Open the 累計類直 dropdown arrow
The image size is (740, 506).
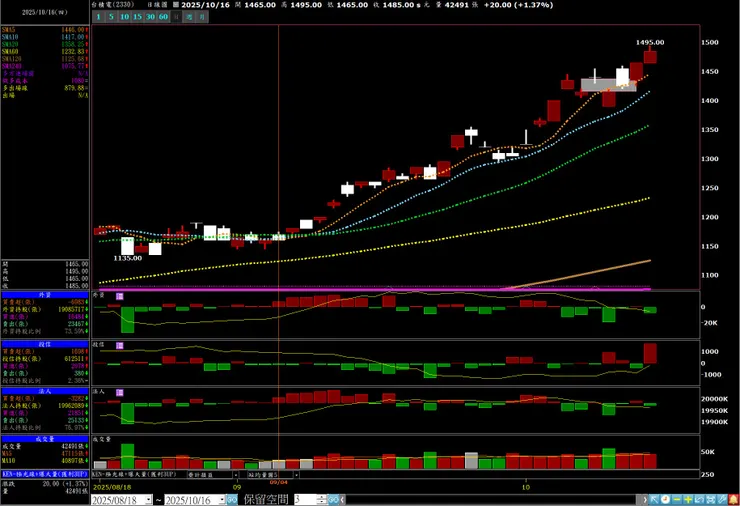click(236, 475)
